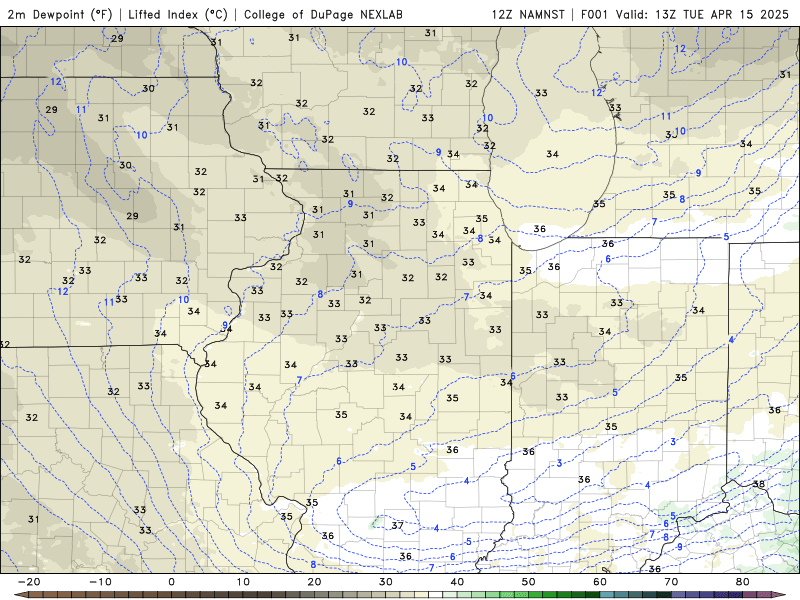This screenshot has width=800, height=600.
Task: Click the 38 dewpoint value on the map
Action: click(x=759, y=484)
